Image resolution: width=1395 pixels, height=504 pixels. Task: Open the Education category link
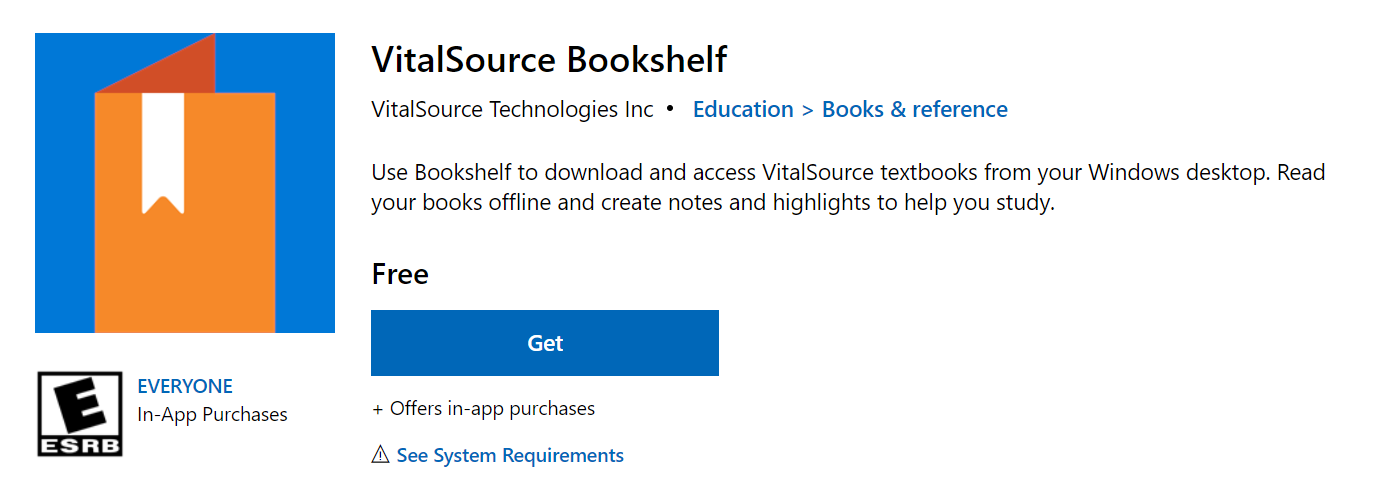coord(743,109)
